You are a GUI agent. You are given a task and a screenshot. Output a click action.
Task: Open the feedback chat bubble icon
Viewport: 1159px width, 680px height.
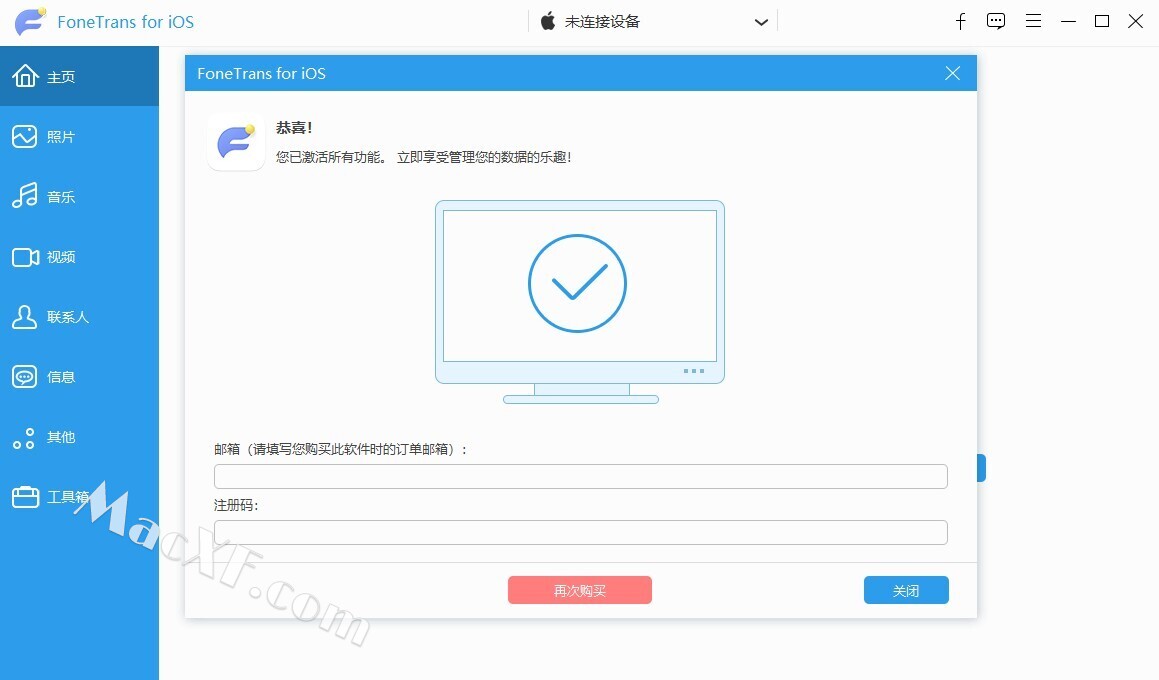click(x=996, y=21)
